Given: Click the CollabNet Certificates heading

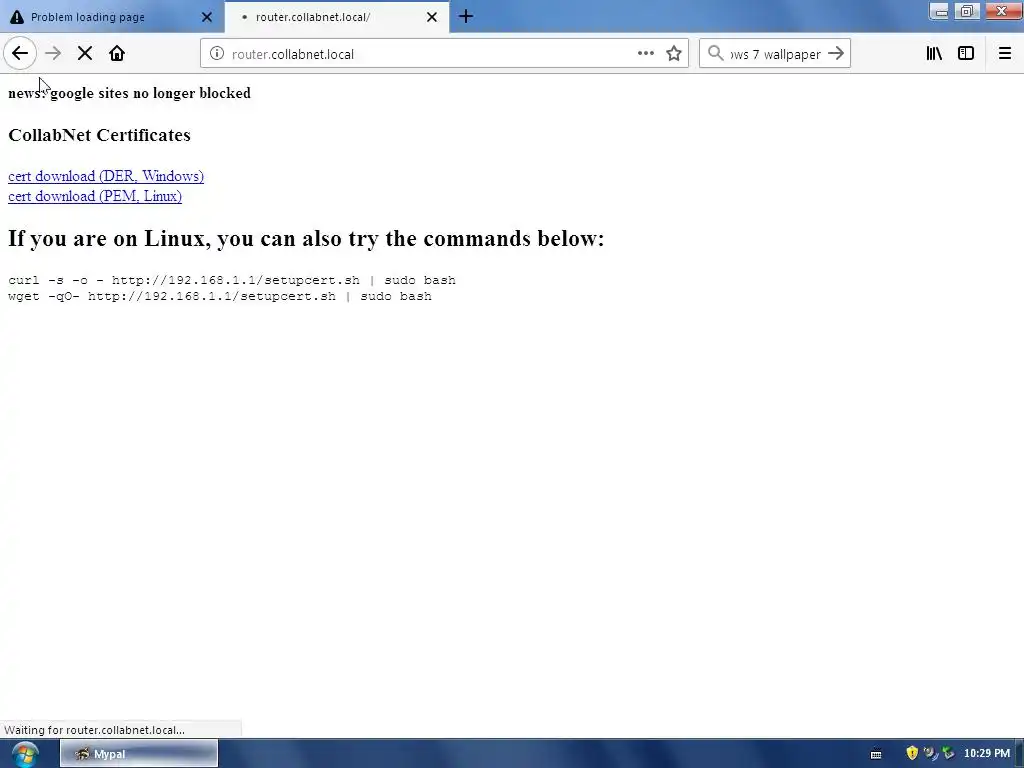Looking at the screenshot, I should click(99, 135).
